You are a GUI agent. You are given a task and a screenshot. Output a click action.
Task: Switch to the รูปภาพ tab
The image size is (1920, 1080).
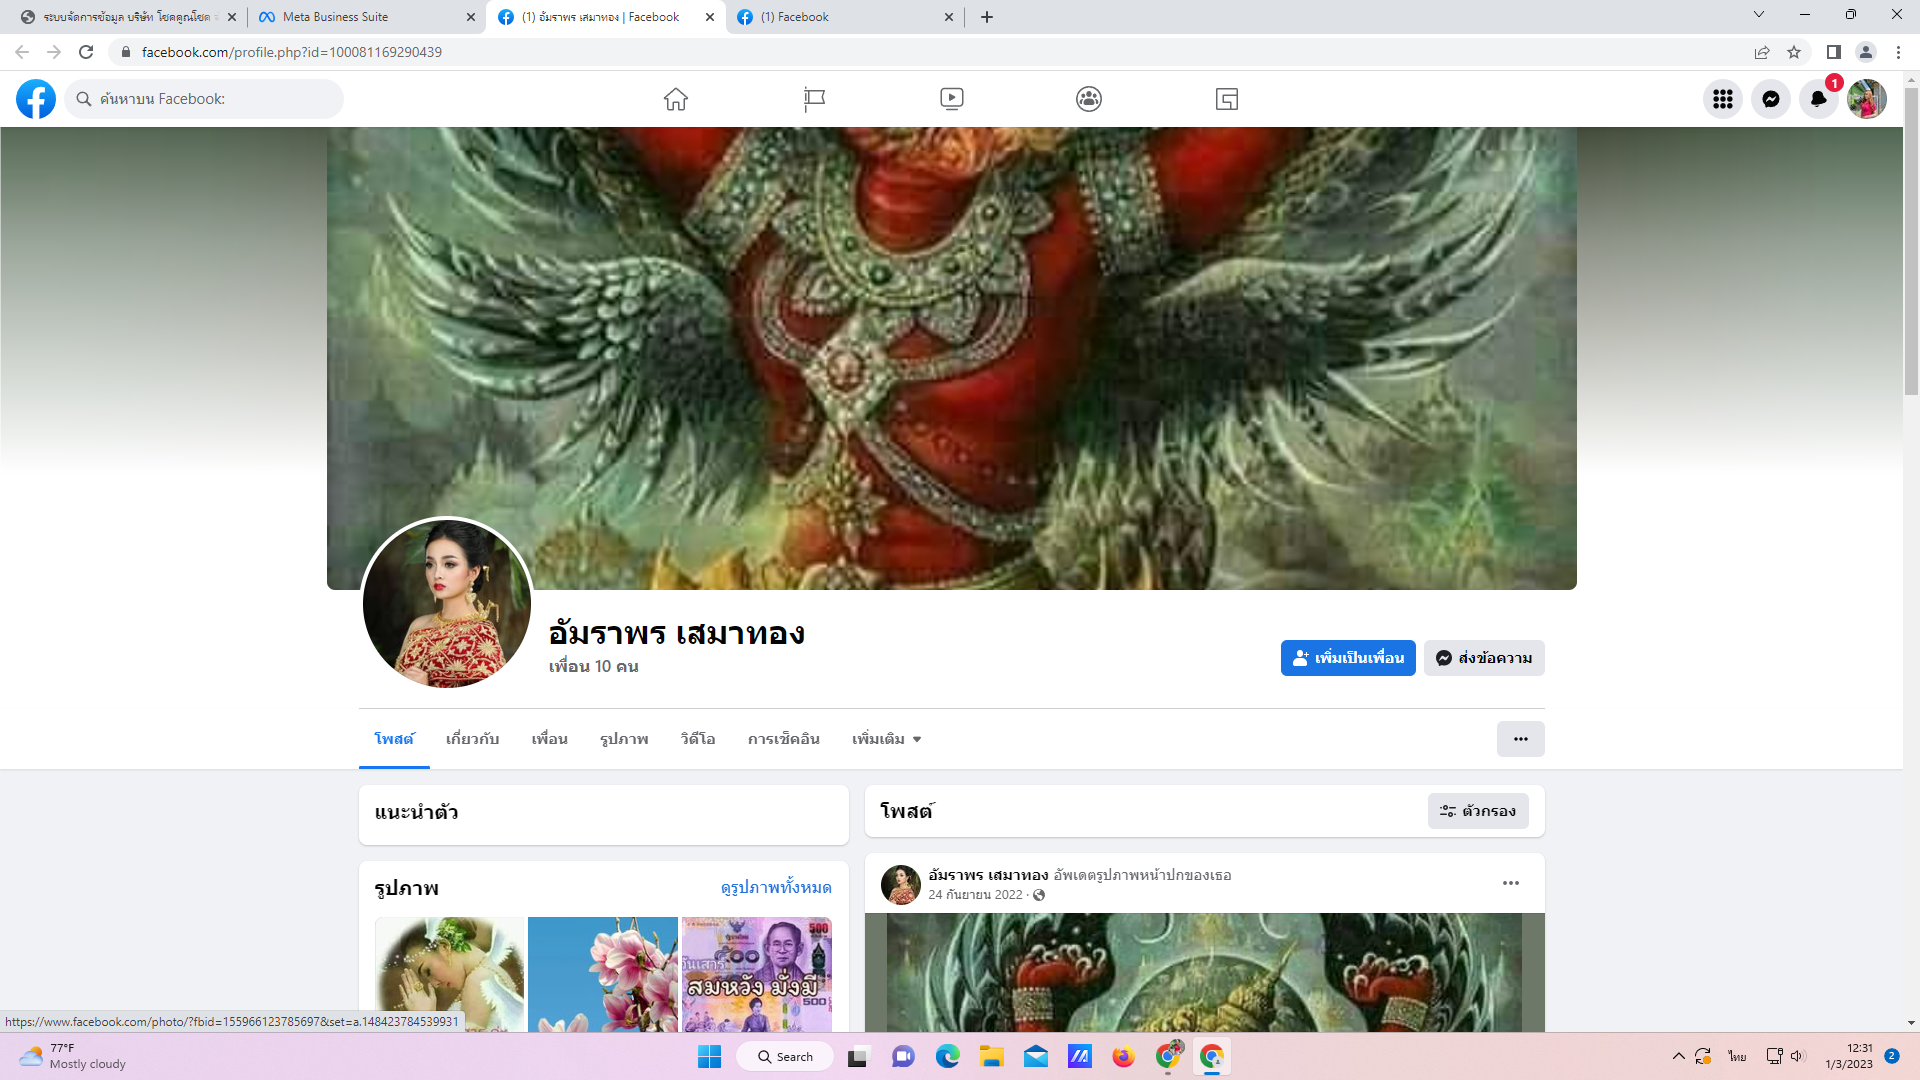click(x=624, y=739)
